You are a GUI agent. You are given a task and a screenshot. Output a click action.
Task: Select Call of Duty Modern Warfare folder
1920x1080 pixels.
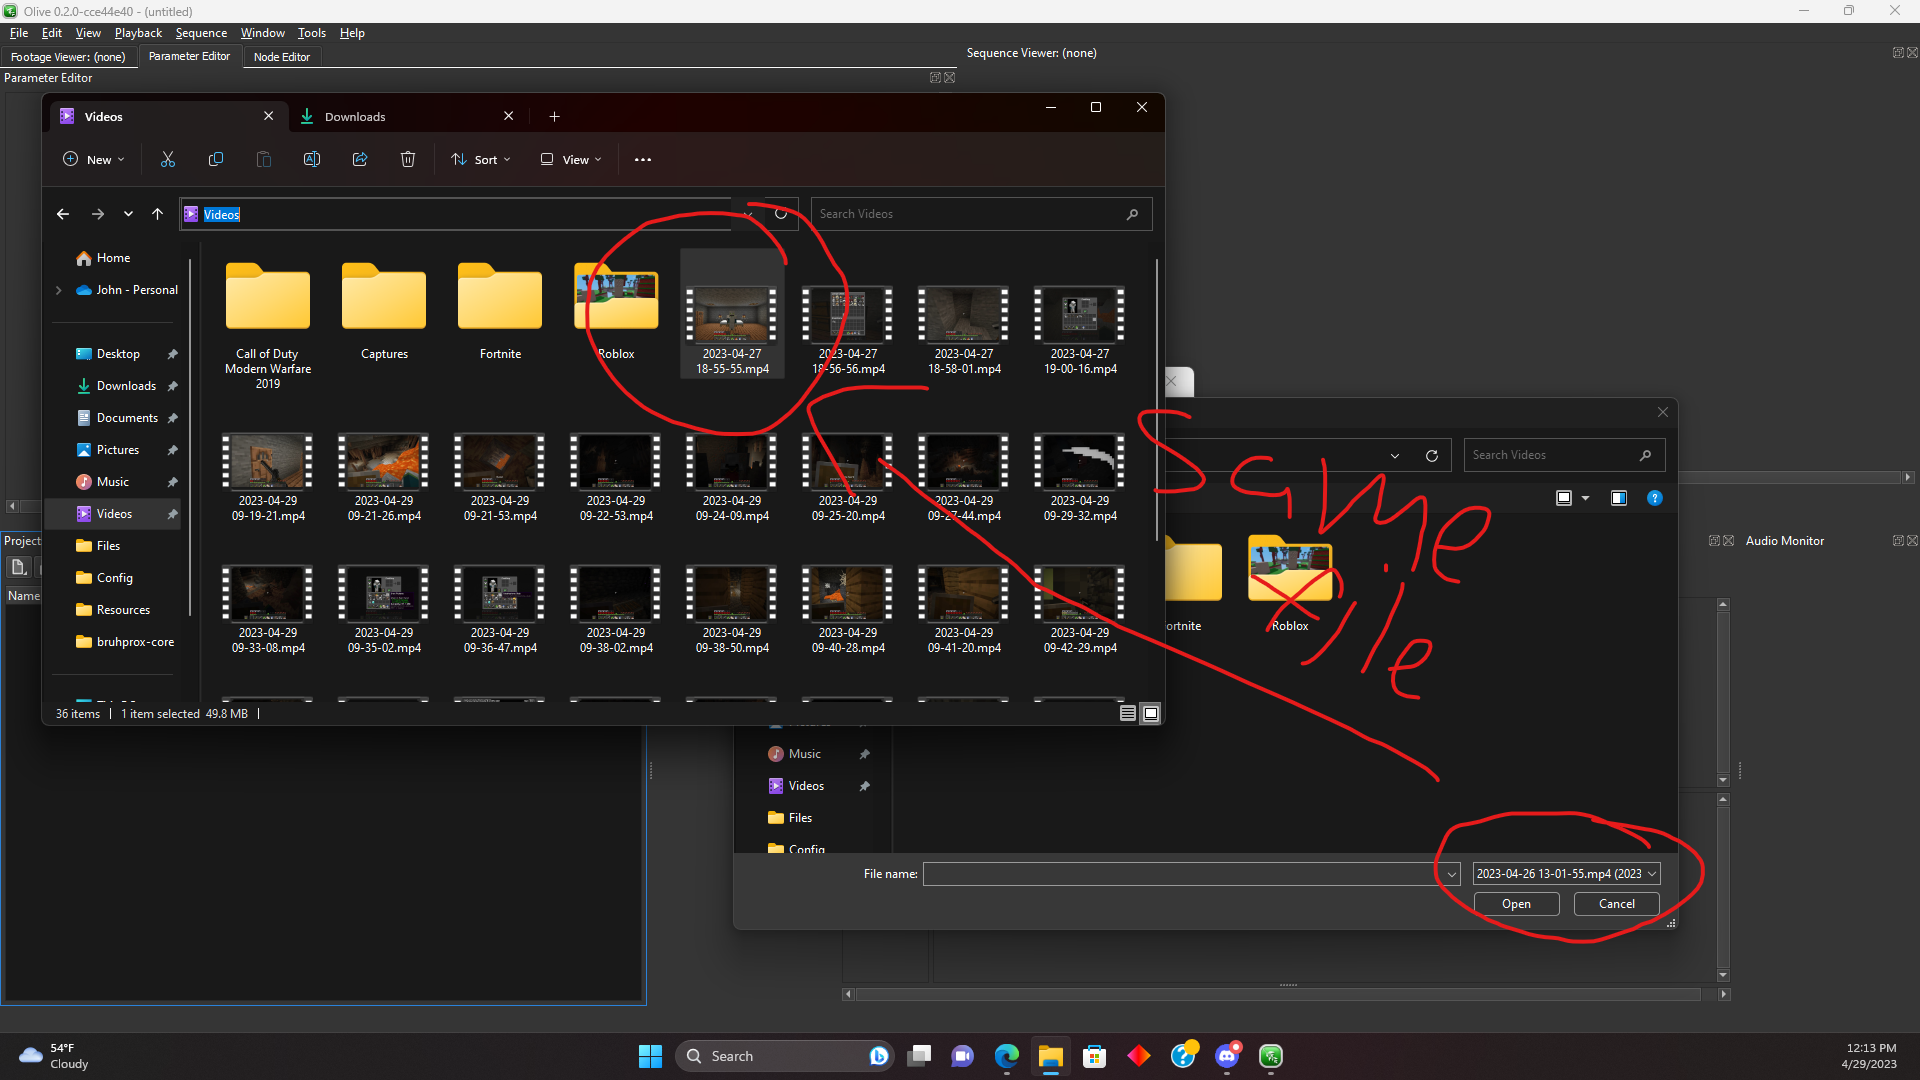(x=268, y=326)
